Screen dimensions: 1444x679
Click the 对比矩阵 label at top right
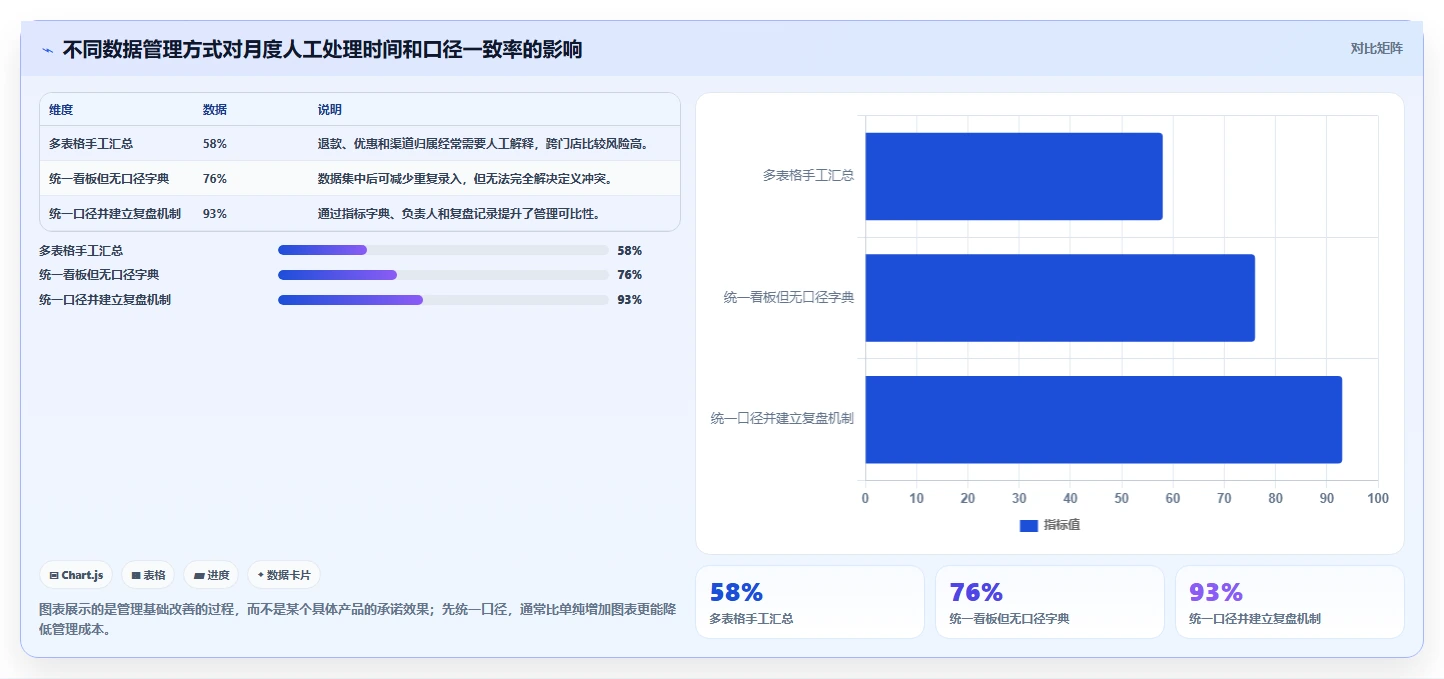click(1376, 48)
